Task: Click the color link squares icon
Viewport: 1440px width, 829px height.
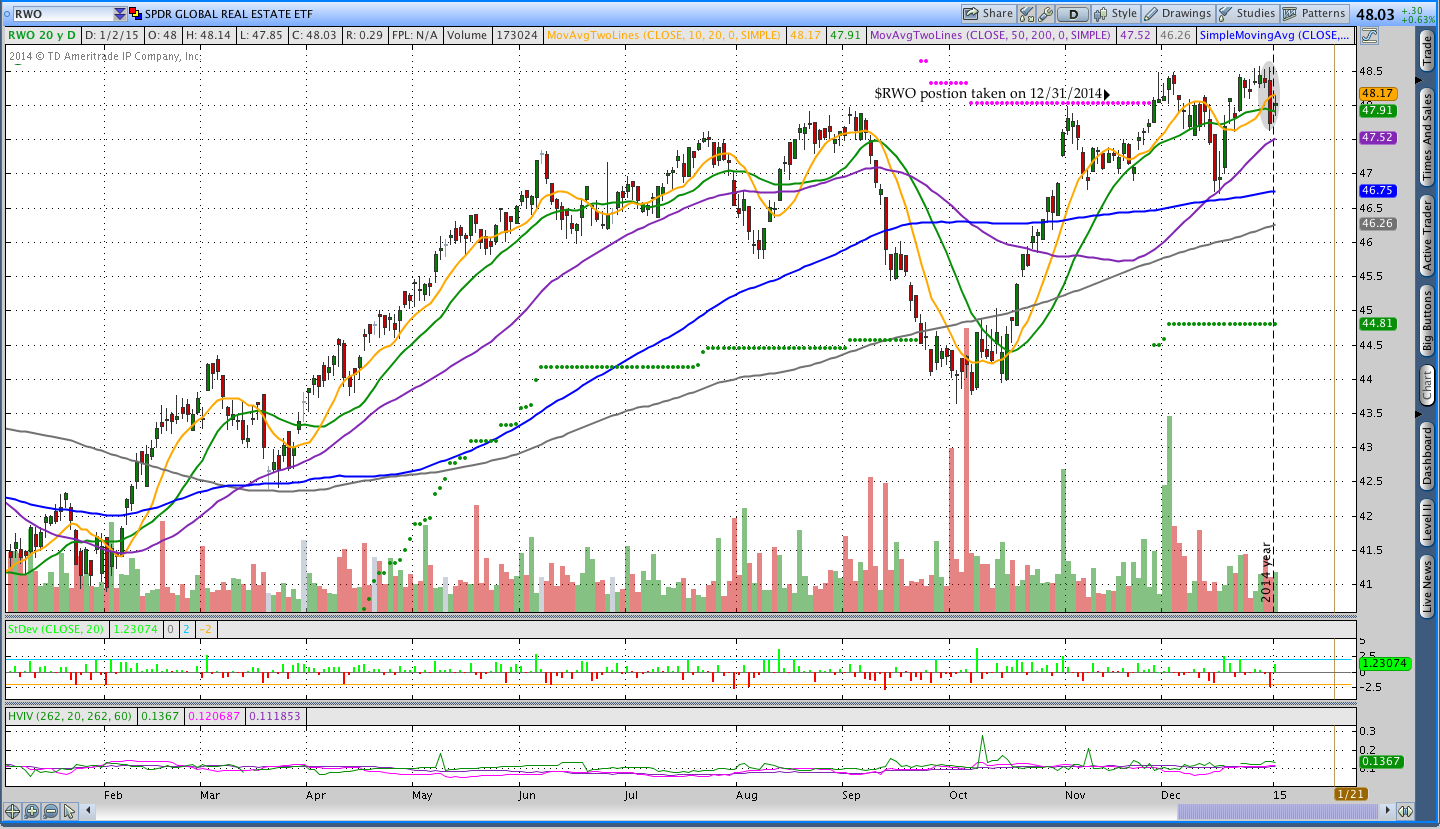Action: [135, 14]
